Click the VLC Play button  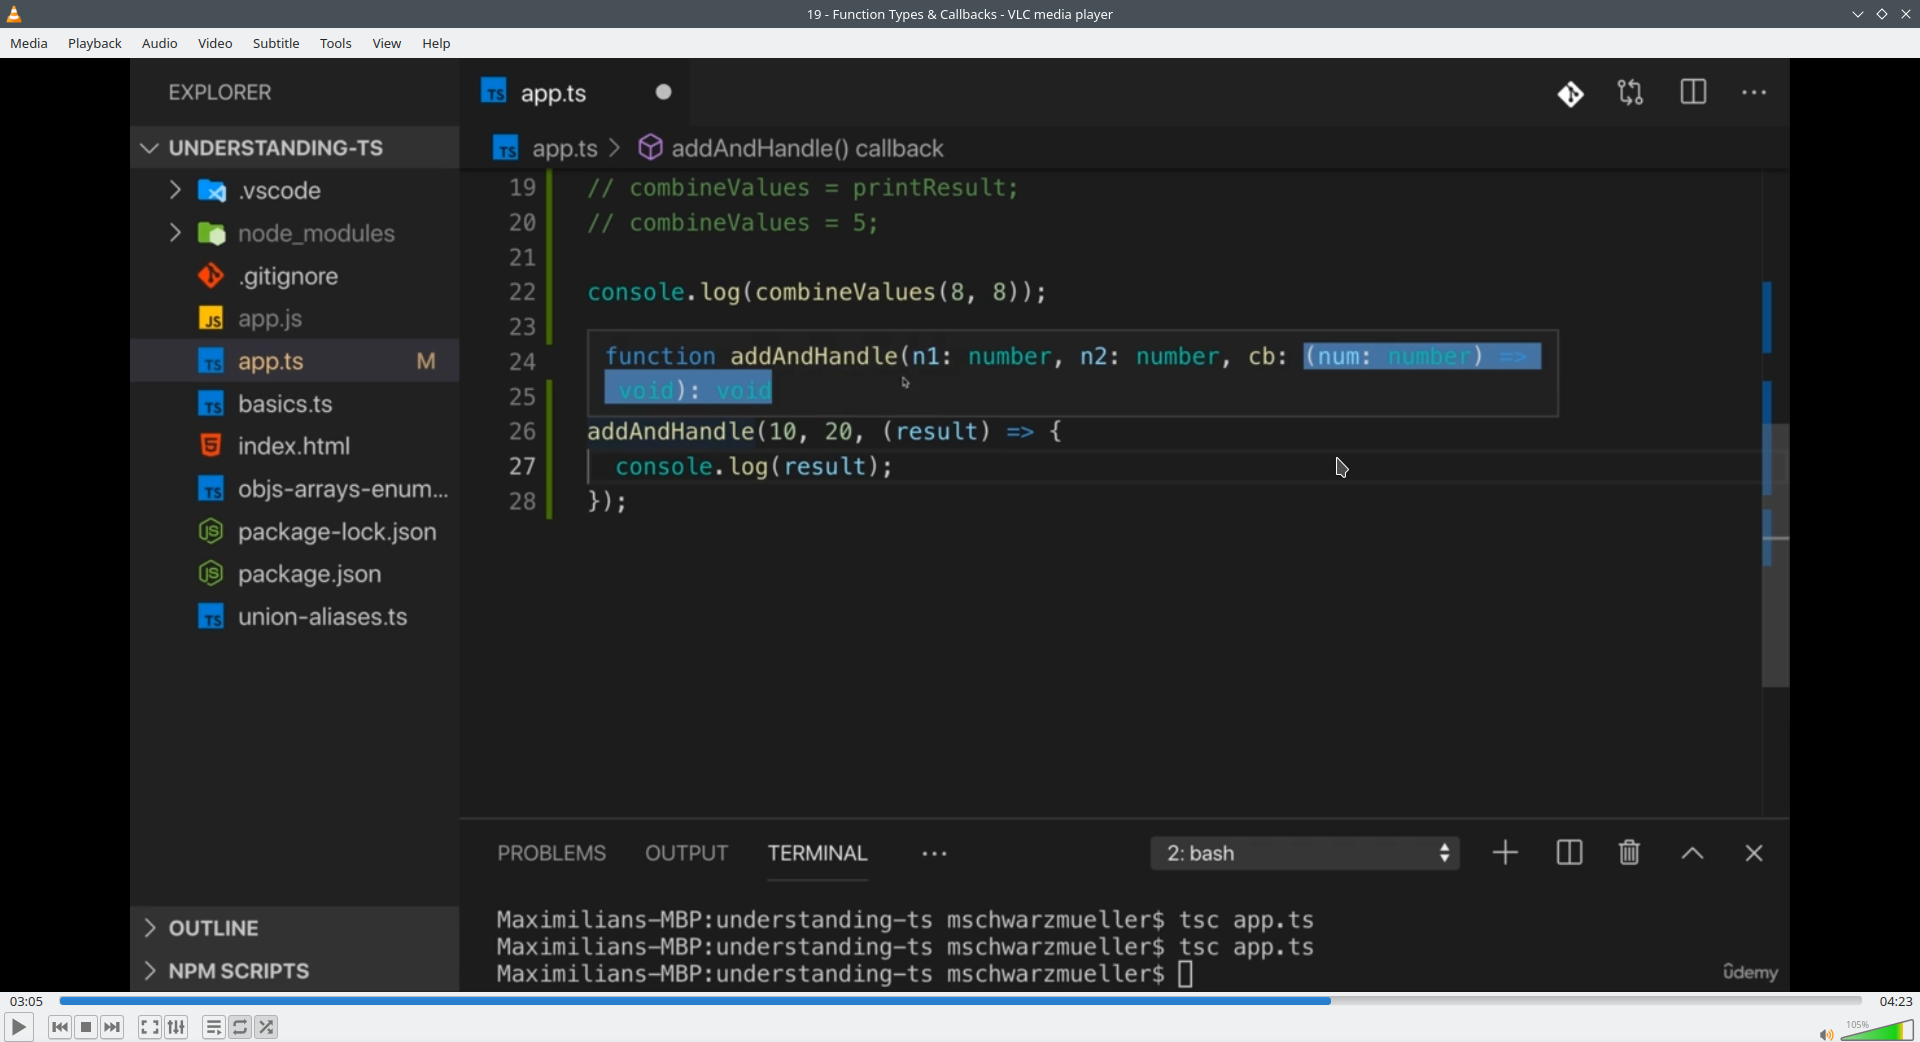click(18, 1027)
